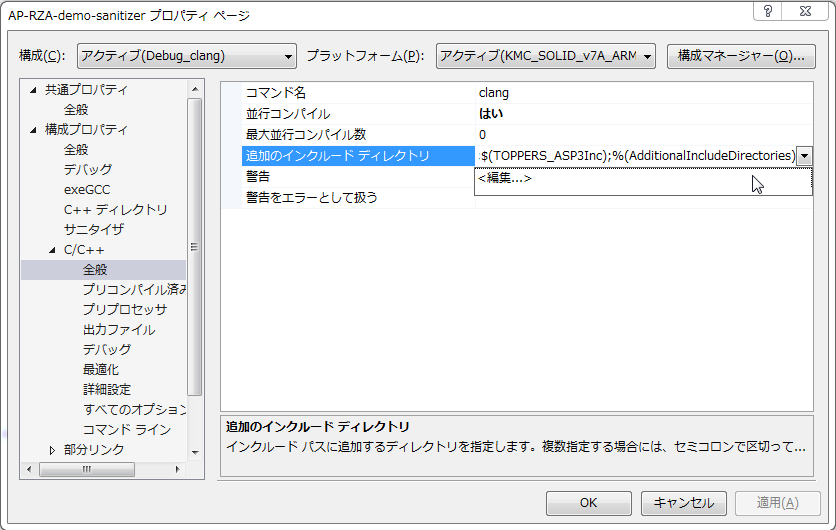Select 最適化 in the tree
The height and width of the screenshot is (530, 836).
100,370
